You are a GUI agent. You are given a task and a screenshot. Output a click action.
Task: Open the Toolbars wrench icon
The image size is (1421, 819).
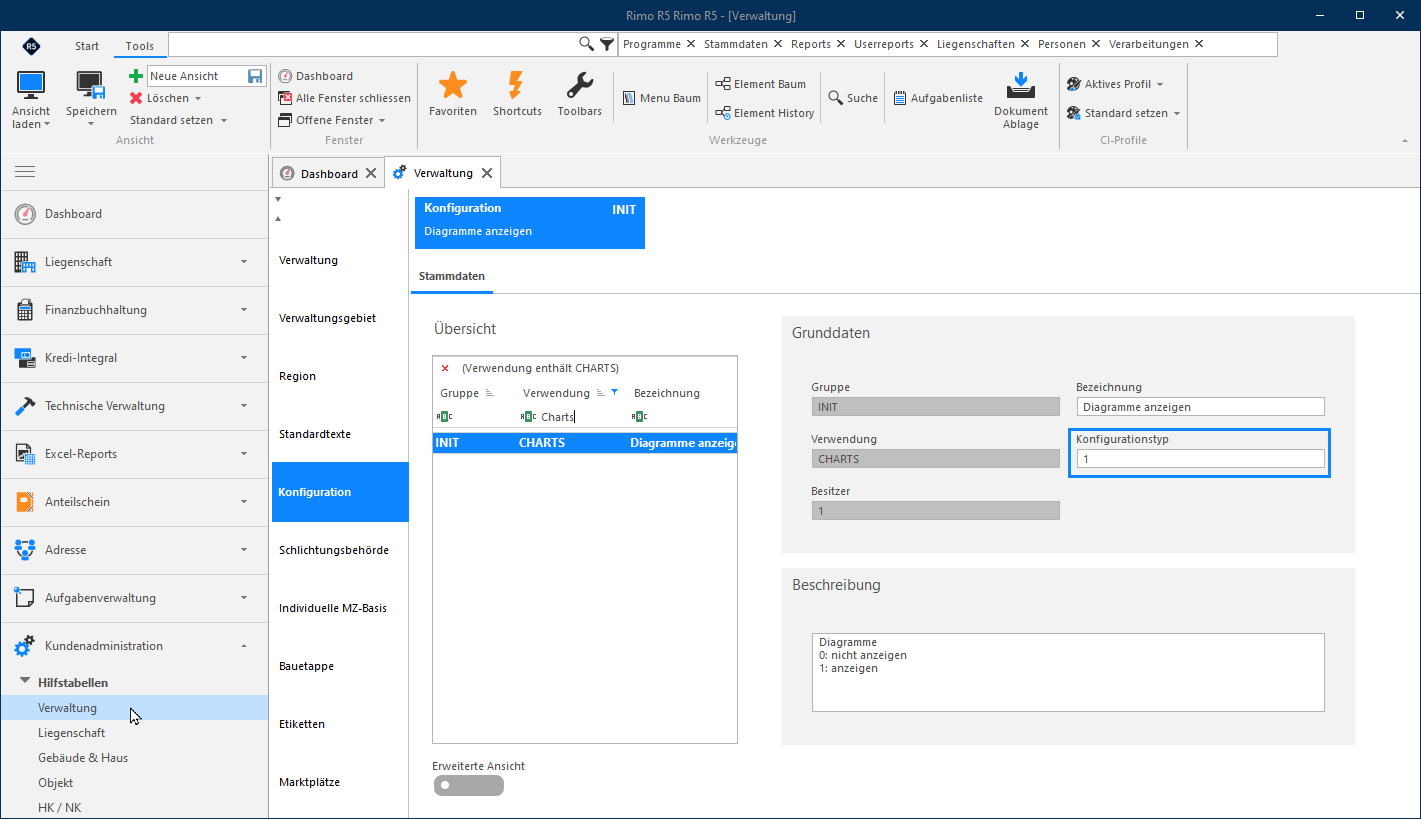pos(580,86)
